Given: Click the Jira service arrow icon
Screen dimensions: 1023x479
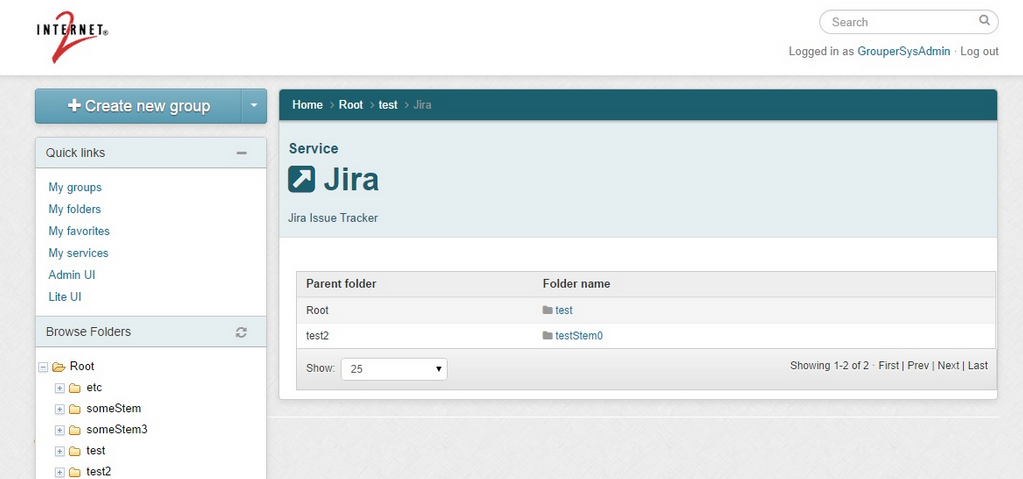Looking at the screenshot, I should coord(301,179).
